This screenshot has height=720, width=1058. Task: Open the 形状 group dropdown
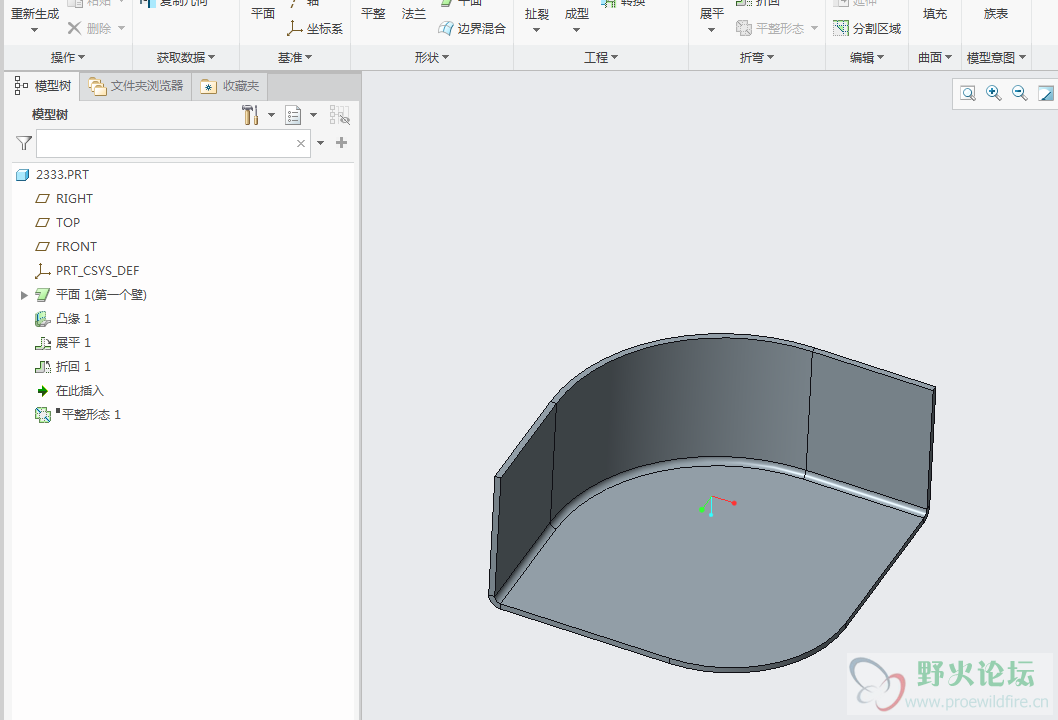pyautogui.click(x=431, y=57)
